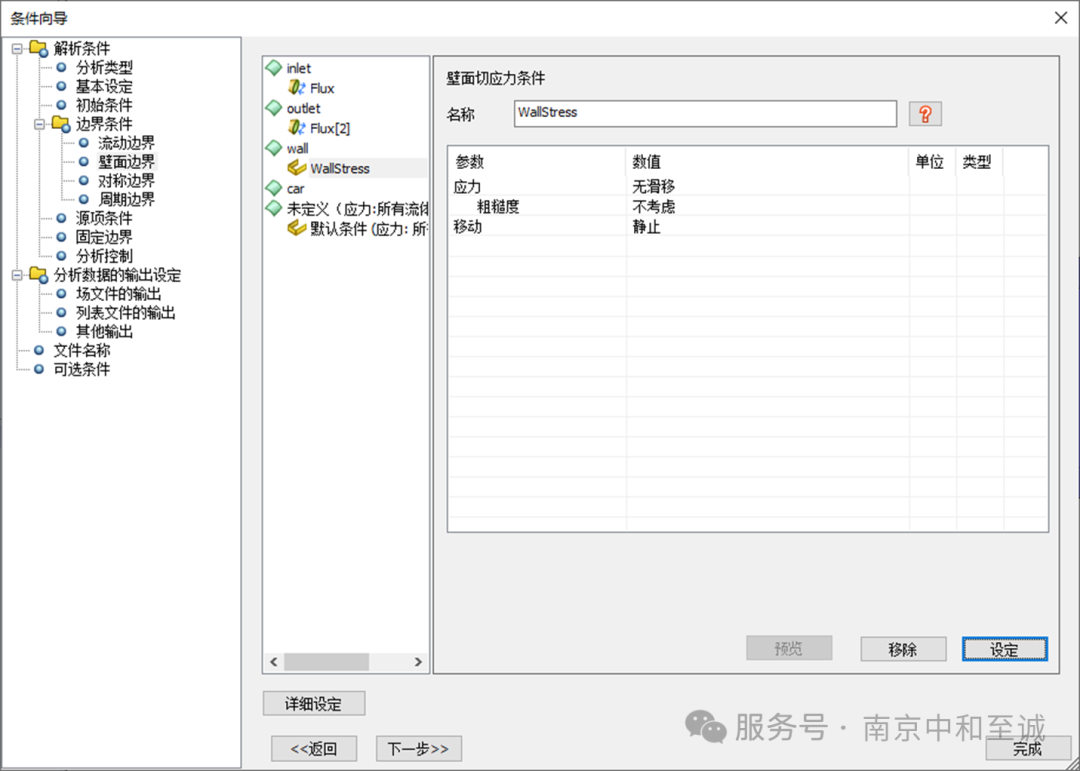Open 源项条件 in the wizard tree
The width and height of the screenshot is (1080, 771).
[104, 218]
